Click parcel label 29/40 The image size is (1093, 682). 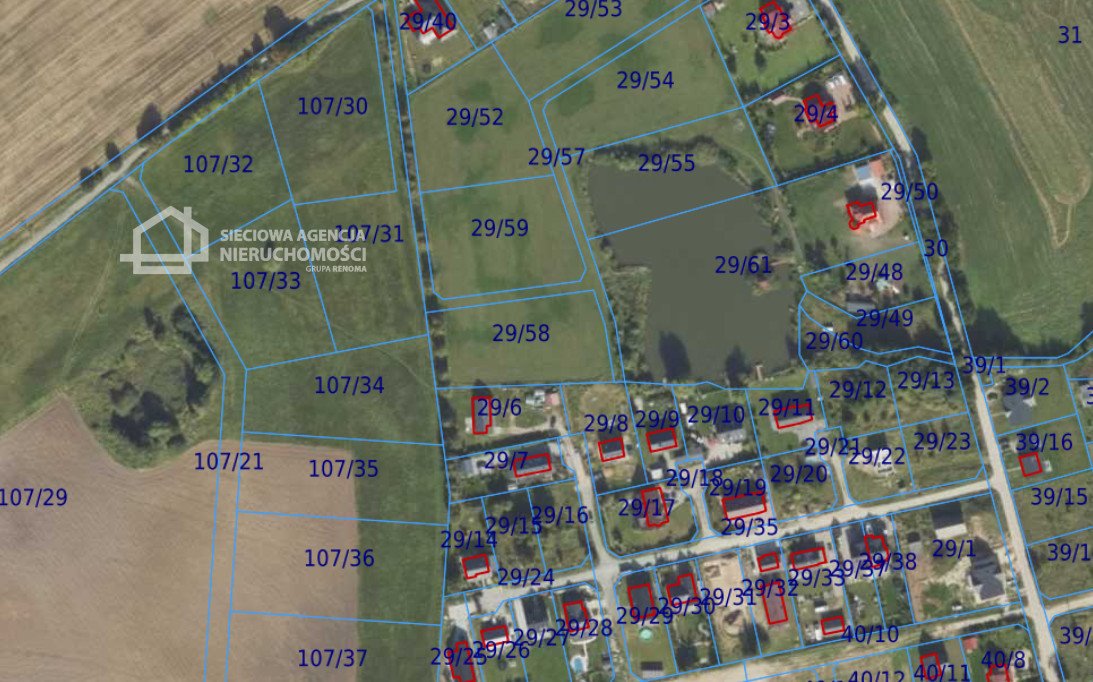tap(428, 22)
